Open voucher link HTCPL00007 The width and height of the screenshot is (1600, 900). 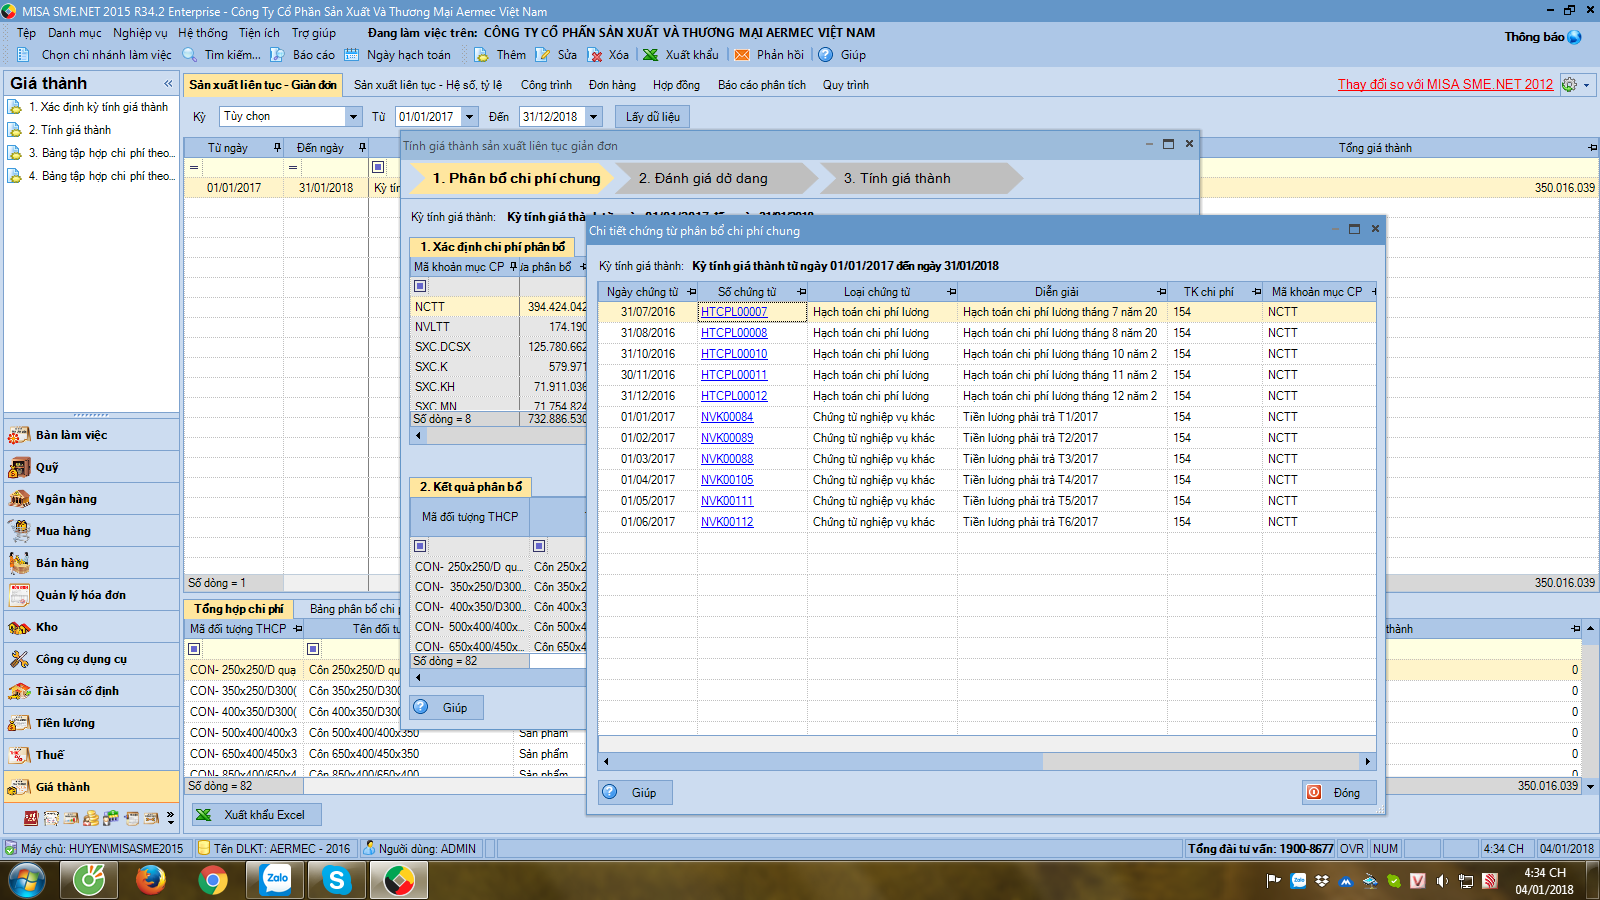click(734, 312)
